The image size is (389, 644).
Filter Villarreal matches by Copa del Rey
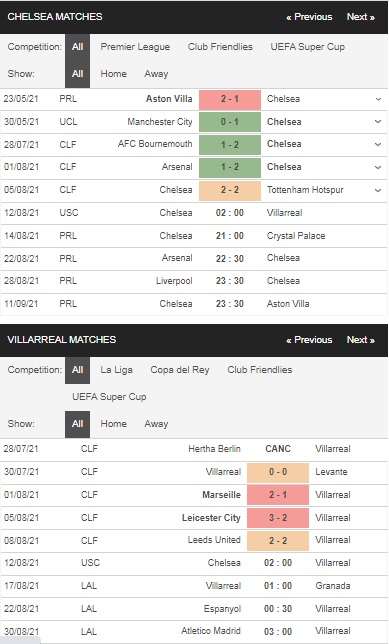pos(180,370)
